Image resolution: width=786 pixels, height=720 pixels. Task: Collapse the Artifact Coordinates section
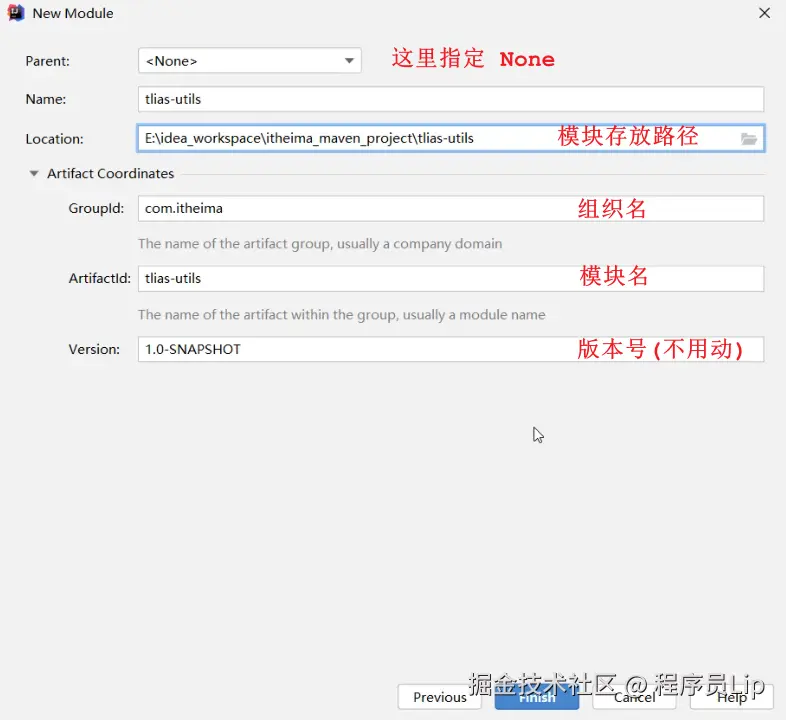click(34, 173)
